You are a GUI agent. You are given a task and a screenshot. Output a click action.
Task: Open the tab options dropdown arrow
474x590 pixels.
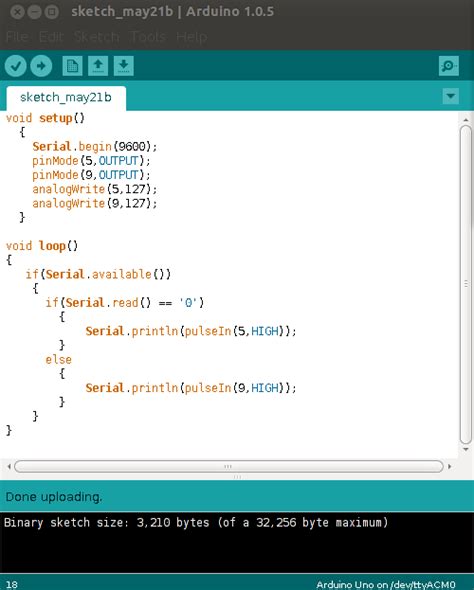coord(450,96)
